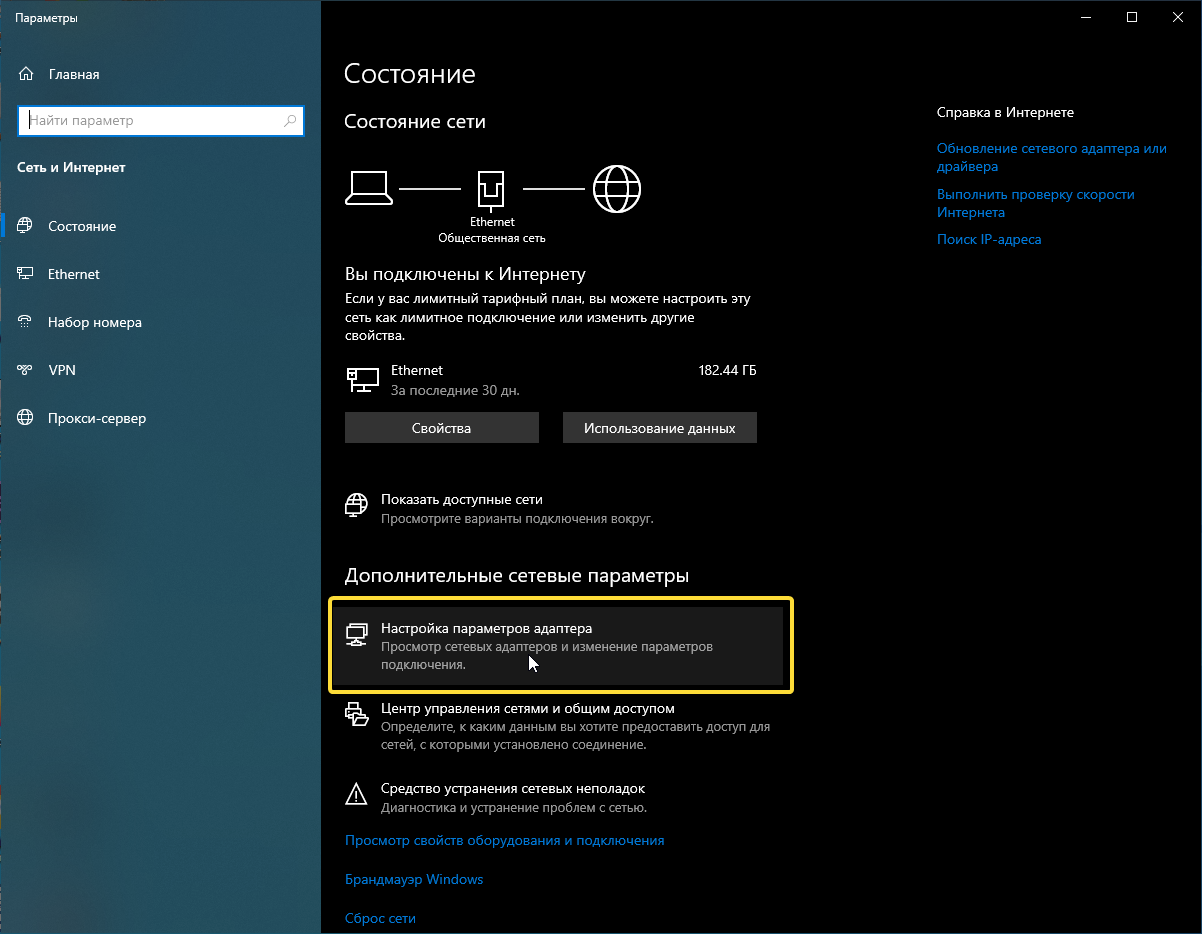This screenshot has height=934, width=1202.
Task: Click the Справка в Интернете heading
Action: [1005, 113]
